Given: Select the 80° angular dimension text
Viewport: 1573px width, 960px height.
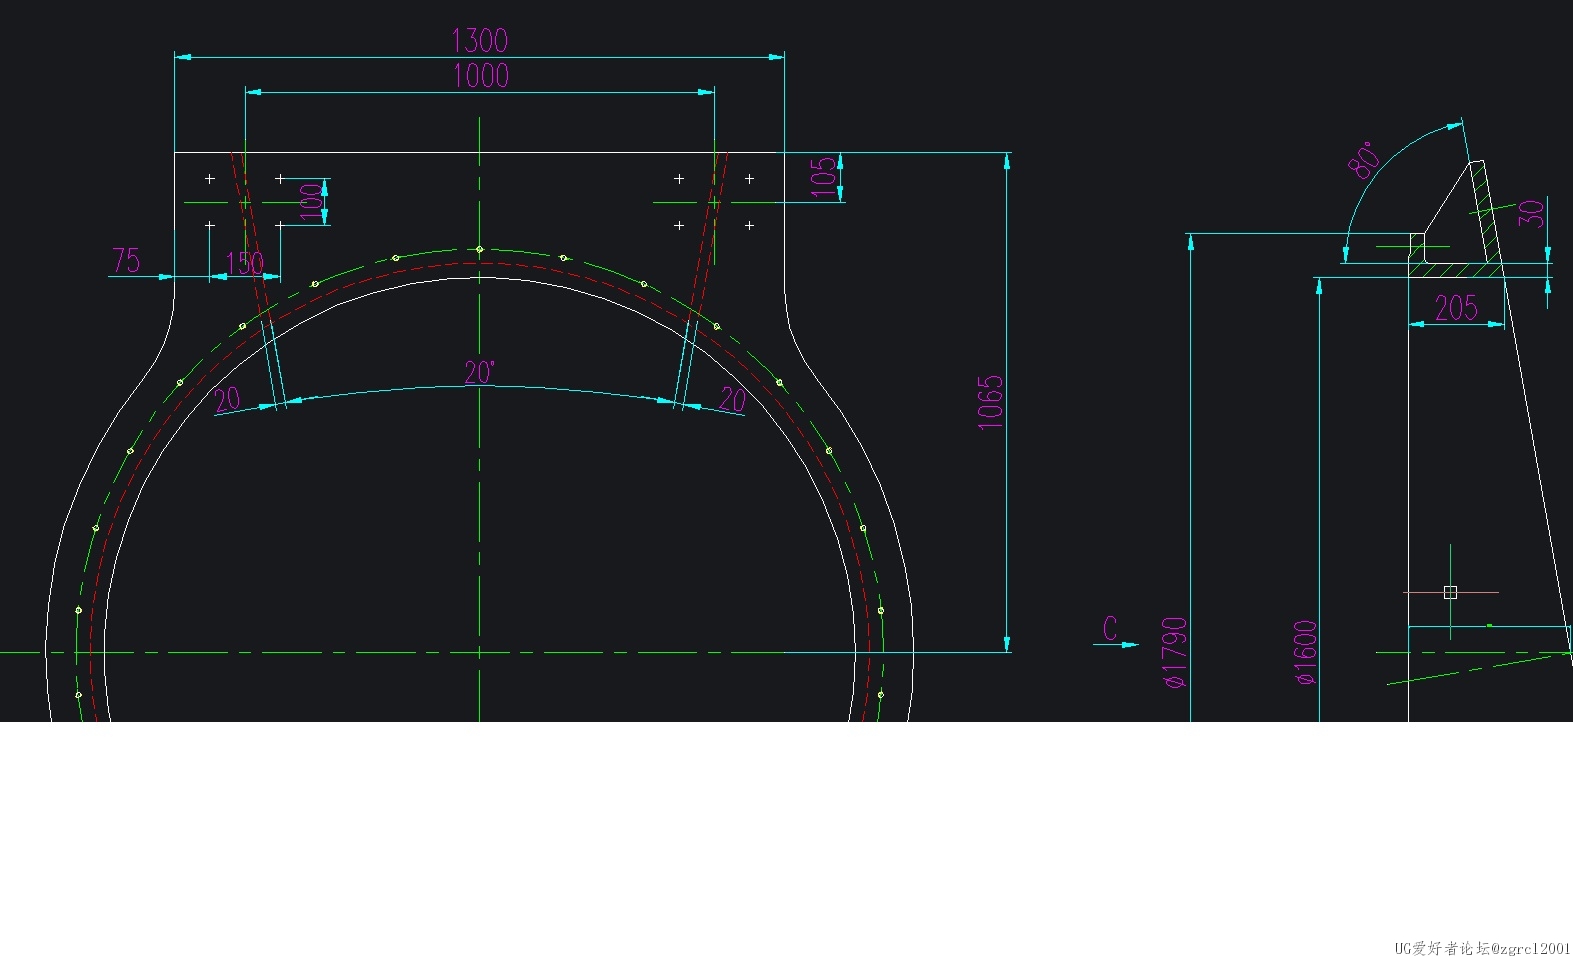Looking at the screenshot, I should click(1366, 160).
